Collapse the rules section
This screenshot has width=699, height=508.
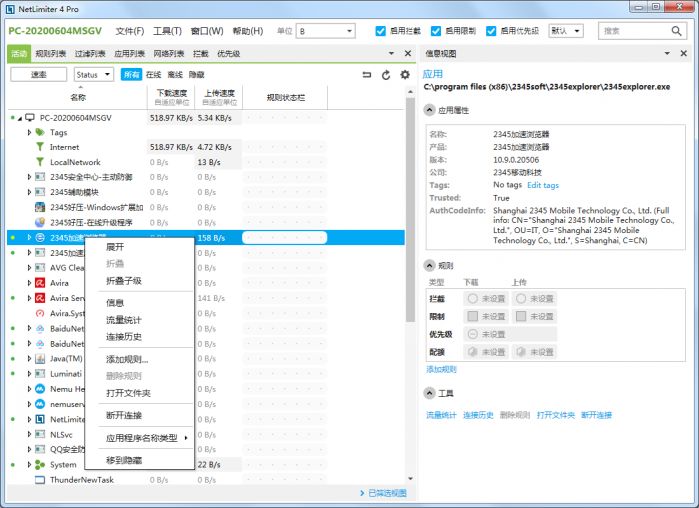pyautogui.click(x=429, y=266)
